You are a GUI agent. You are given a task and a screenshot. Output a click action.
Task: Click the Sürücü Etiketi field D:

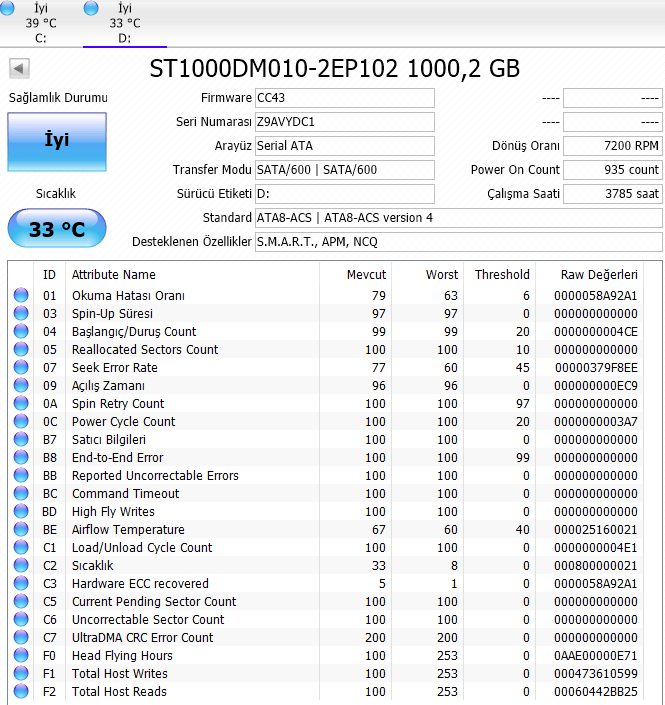pyautogui.click(x=345, y=194)
